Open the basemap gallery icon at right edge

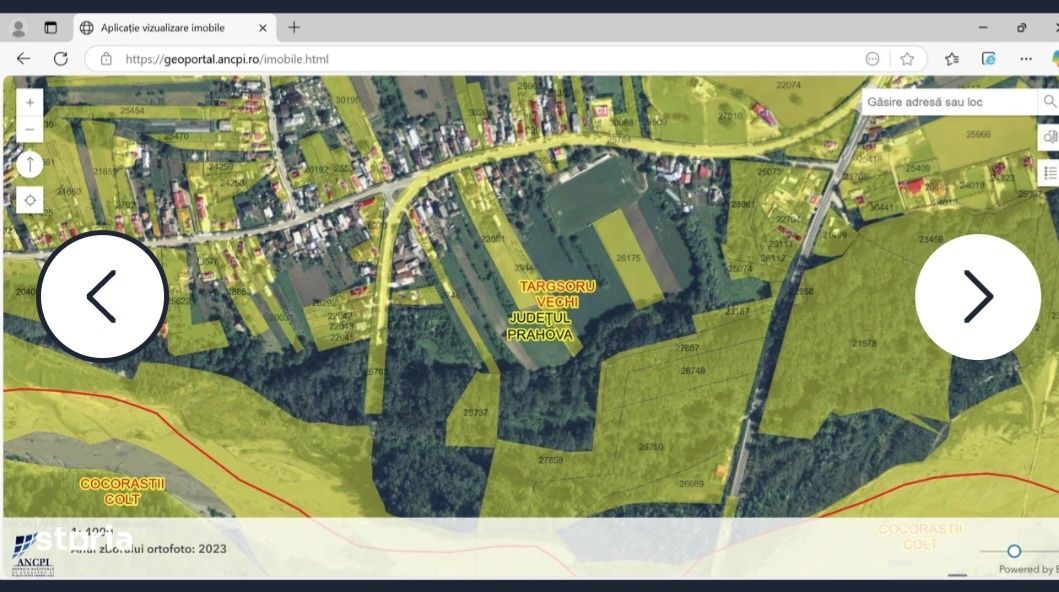coord(1050,137)
